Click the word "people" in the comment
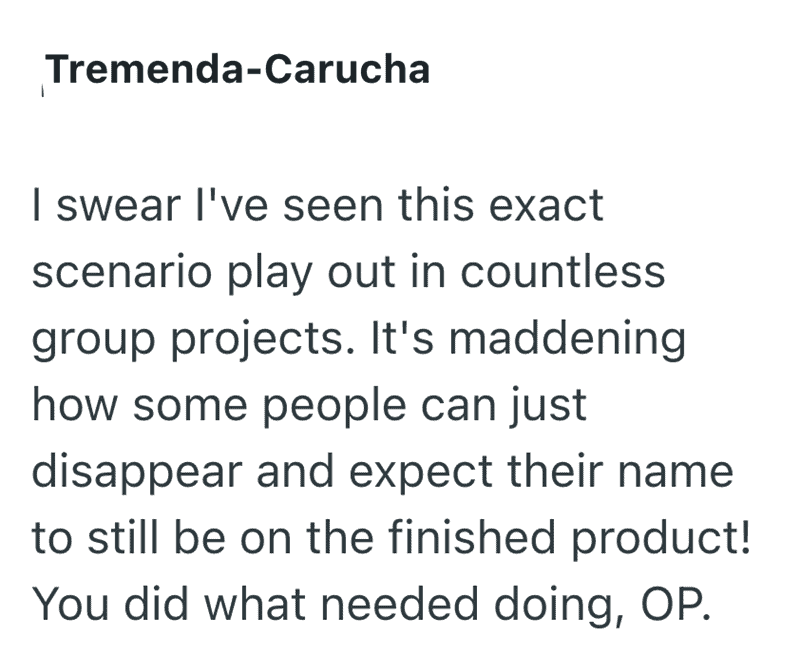800x656 pixels. coord(335,407)
